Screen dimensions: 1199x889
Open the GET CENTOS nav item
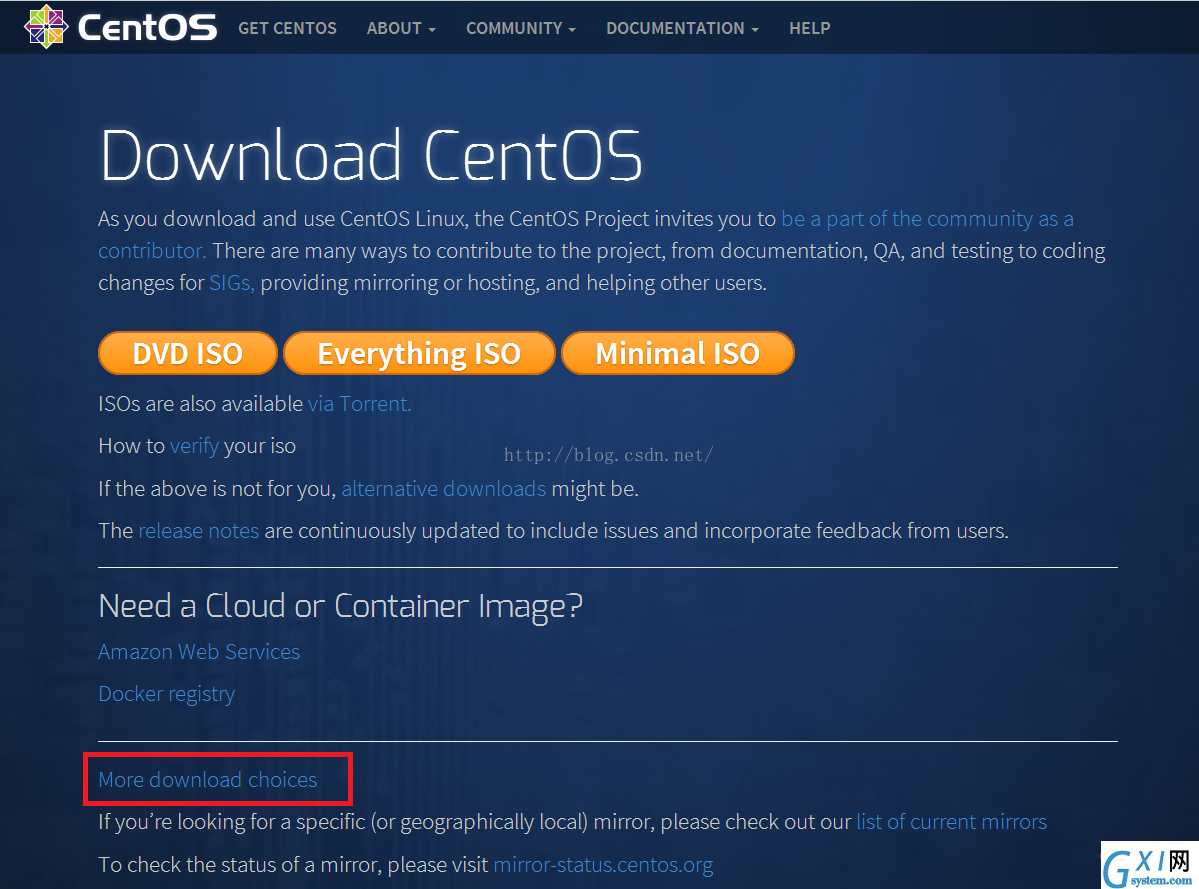point(288,28)
